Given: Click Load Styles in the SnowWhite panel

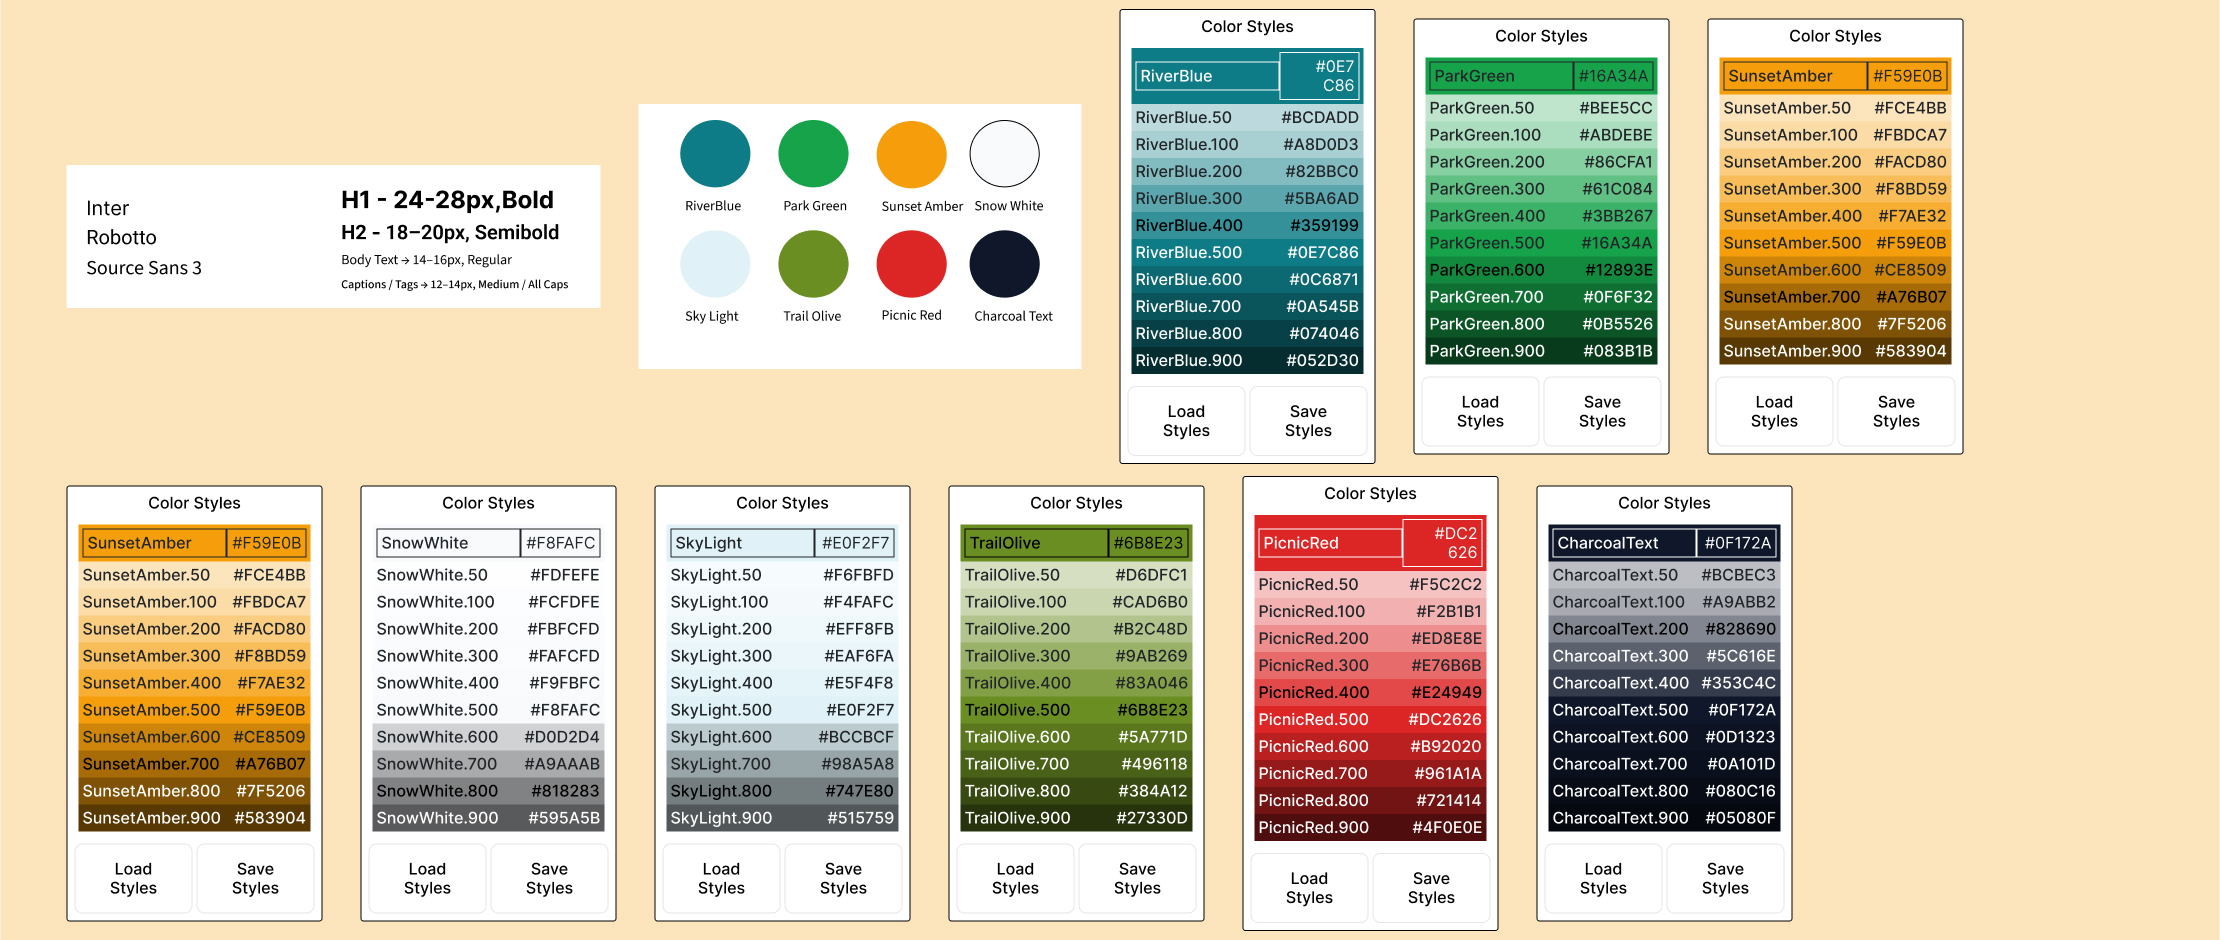Looking at the screenshot, I should [x=427, y=879].
